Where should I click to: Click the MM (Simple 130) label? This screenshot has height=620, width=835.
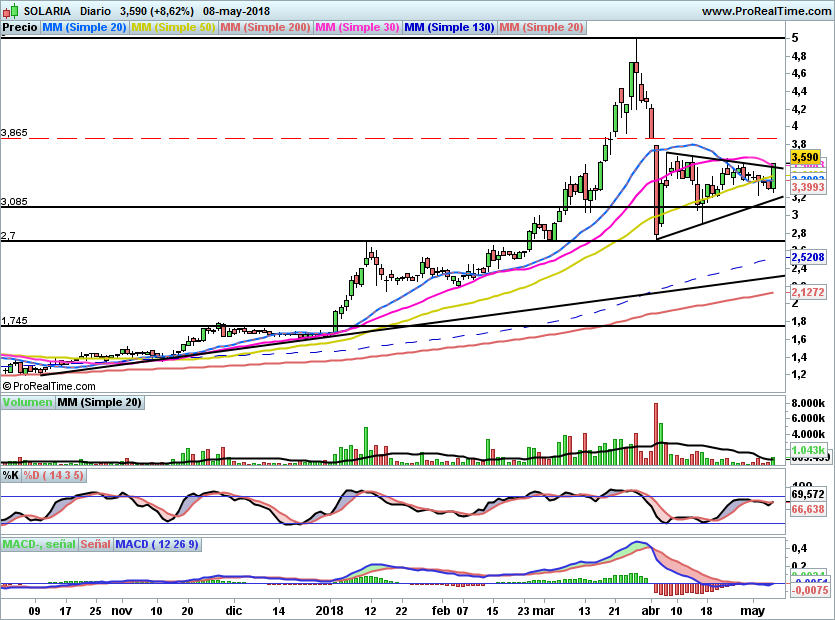(449, 27)
